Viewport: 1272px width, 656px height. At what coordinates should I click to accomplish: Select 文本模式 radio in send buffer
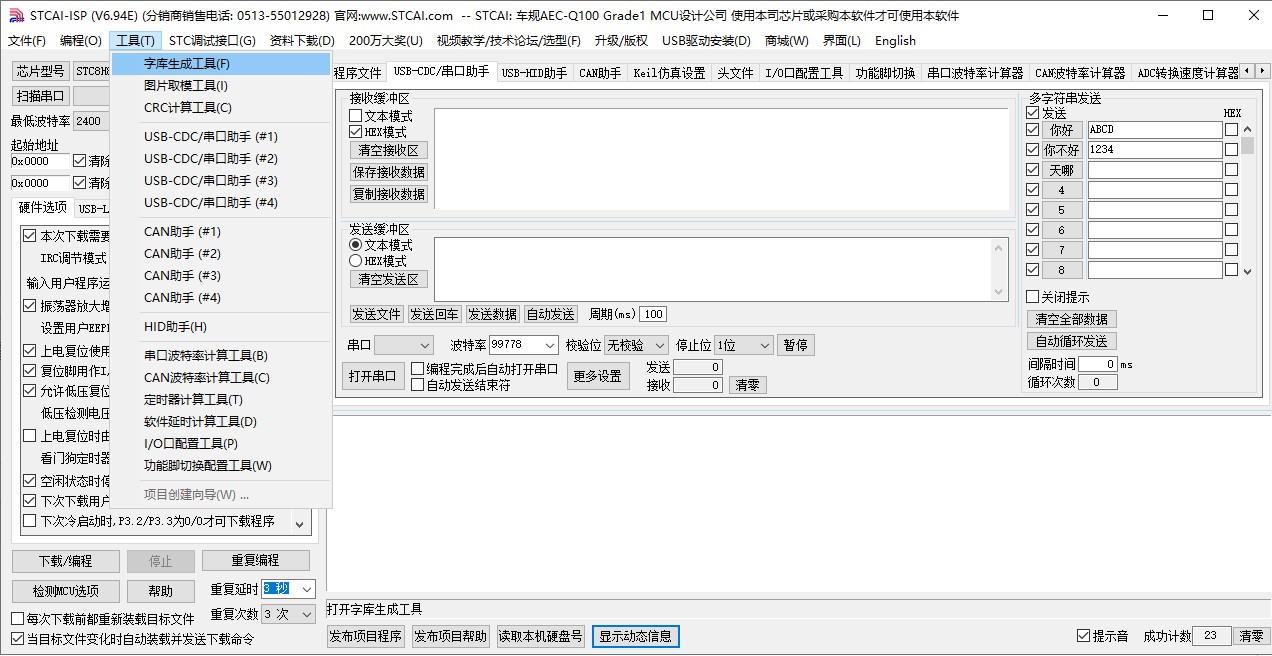356,245
